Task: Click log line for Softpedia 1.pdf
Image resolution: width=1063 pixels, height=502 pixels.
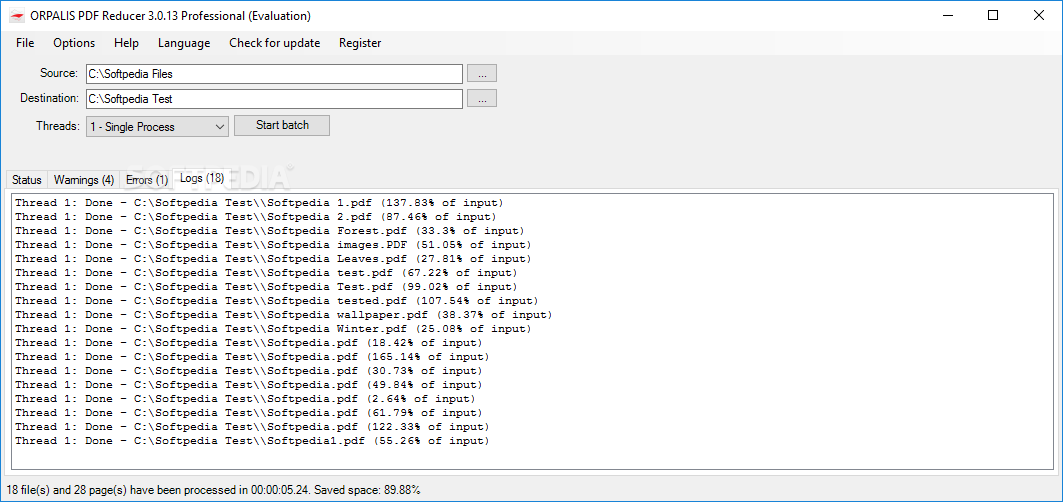Action: (x=259, y=203)
